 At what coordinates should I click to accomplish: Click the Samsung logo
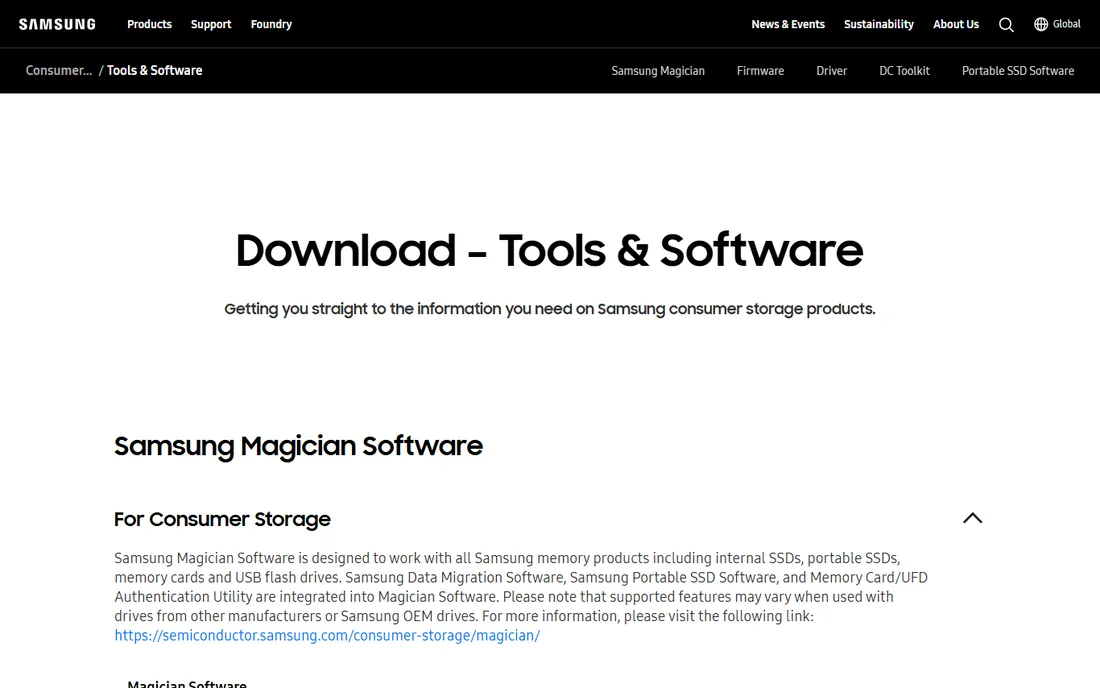(57, 25)
